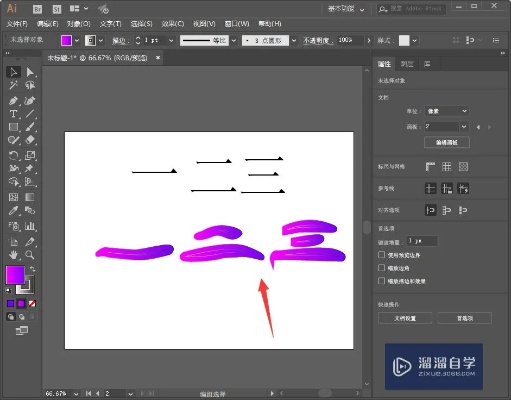Enable Scale Strokes & Effects checkbox
The height and width of the screenshot is (400, 511).
pos(382,281)
